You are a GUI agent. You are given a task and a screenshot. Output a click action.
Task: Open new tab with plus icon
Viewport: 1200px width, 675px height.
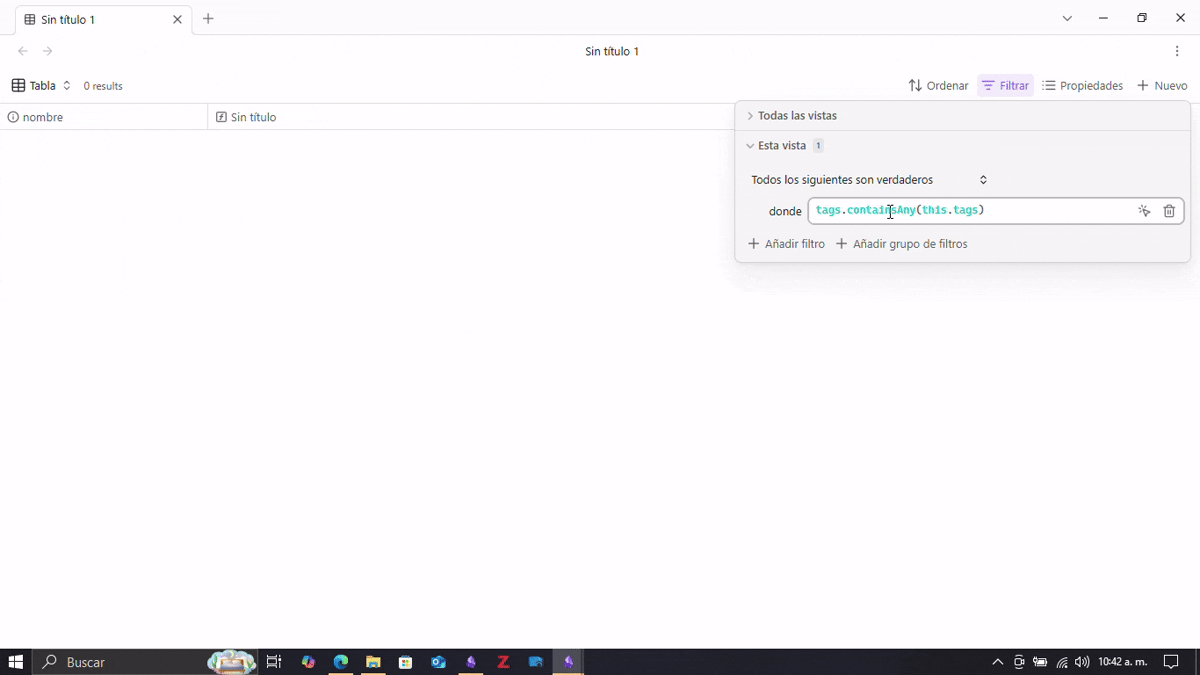(208, 19)
